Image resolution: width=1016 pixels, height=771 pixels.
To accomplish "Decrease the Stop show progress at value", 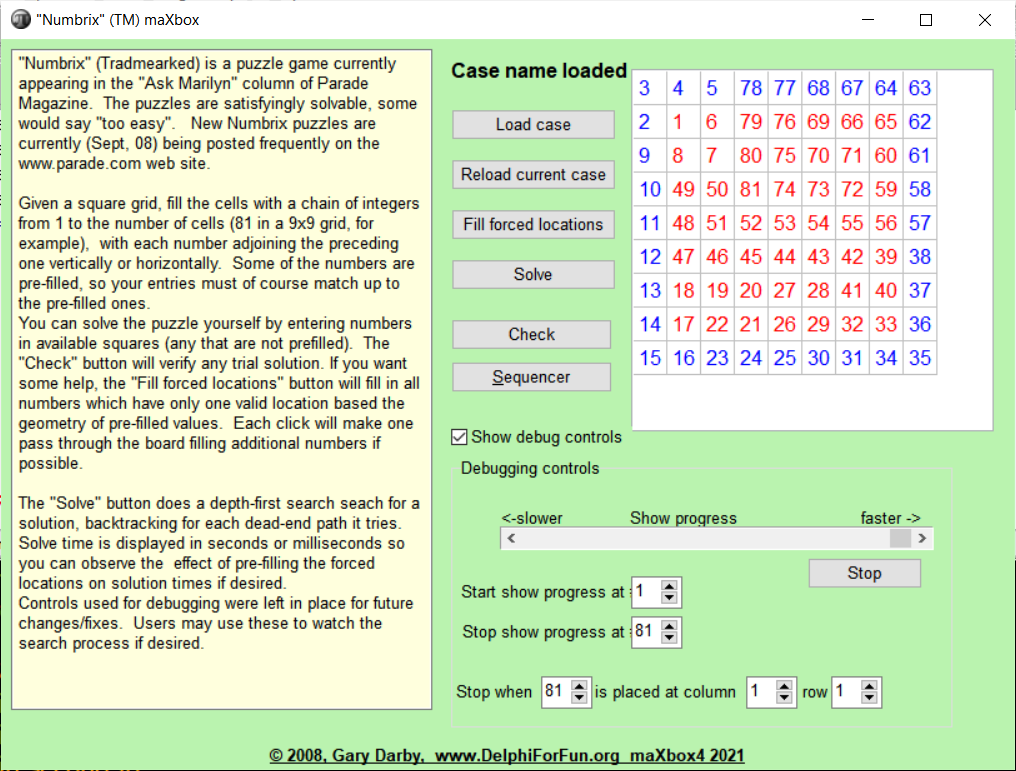I will point(670,638).
